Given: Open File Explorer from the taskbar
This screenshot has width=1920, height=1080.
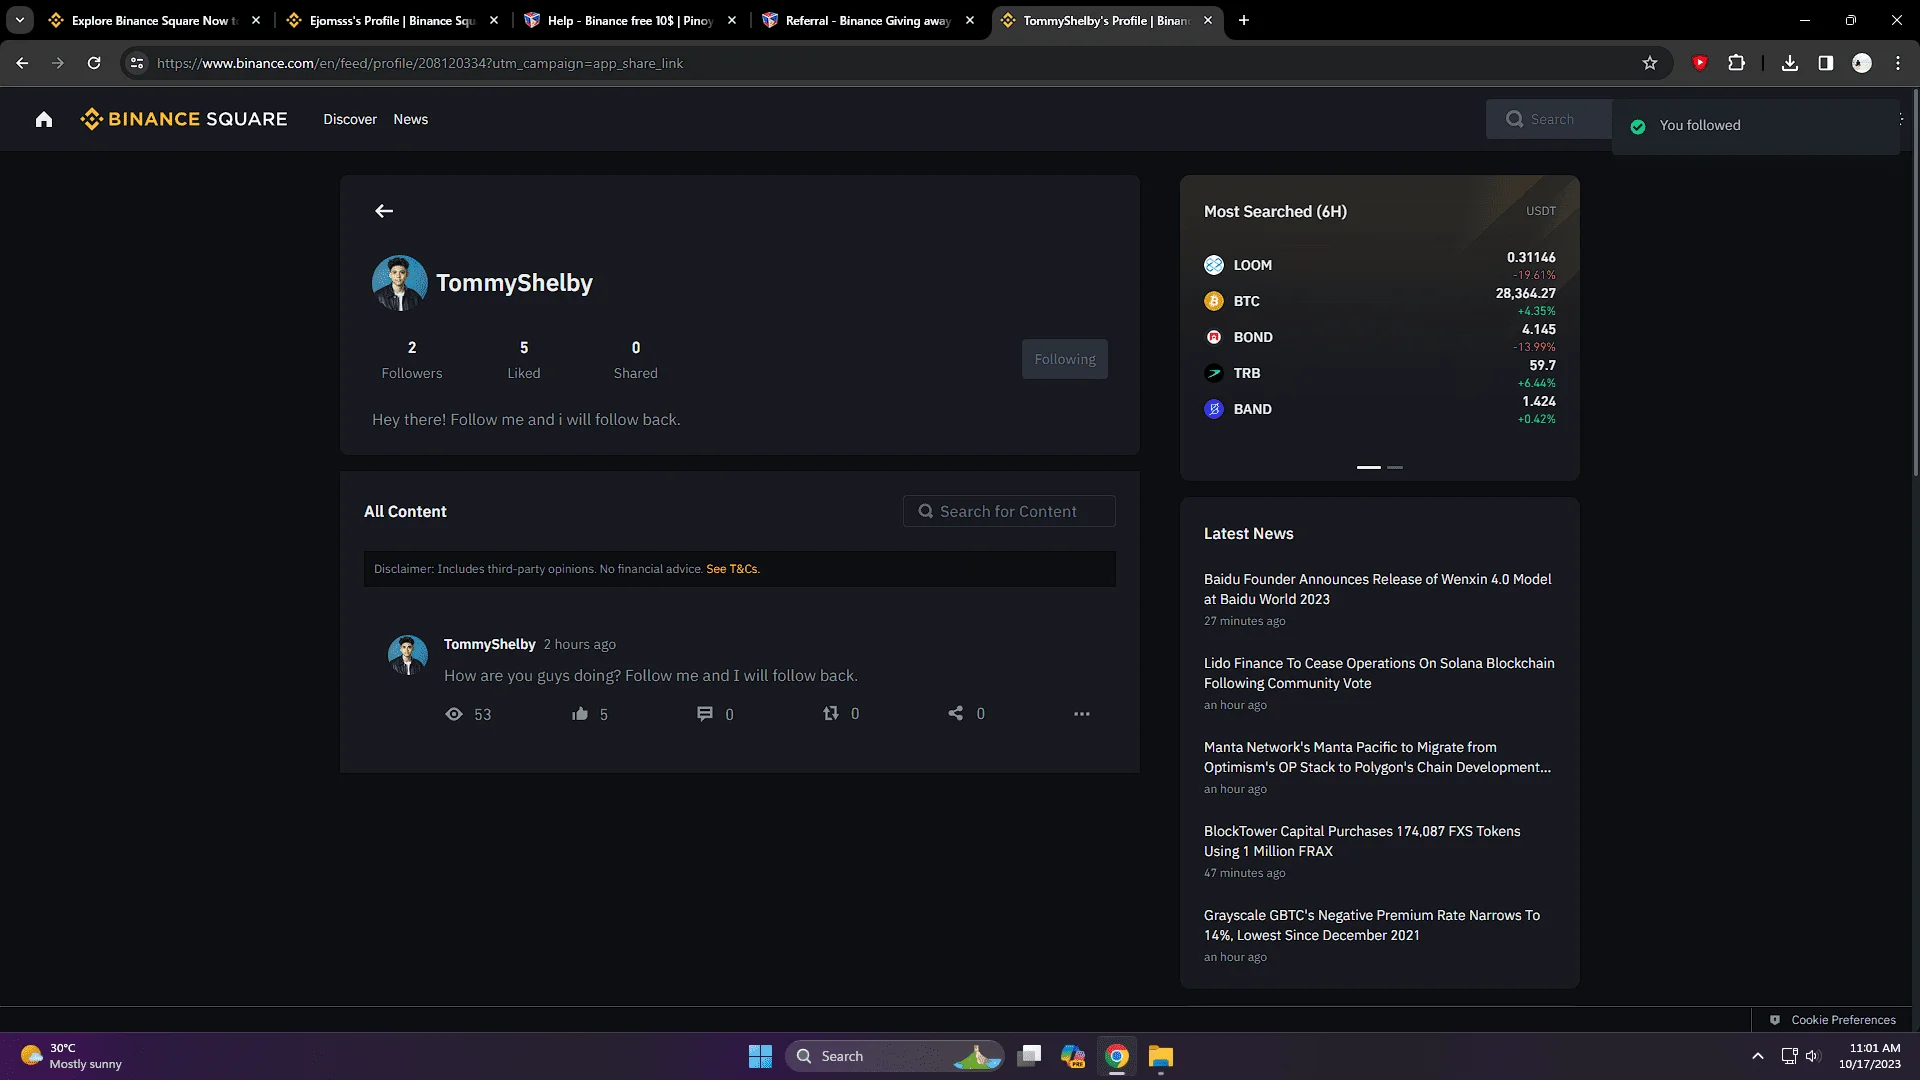Looking at the screenshot, I should tap(1161, 1056).
